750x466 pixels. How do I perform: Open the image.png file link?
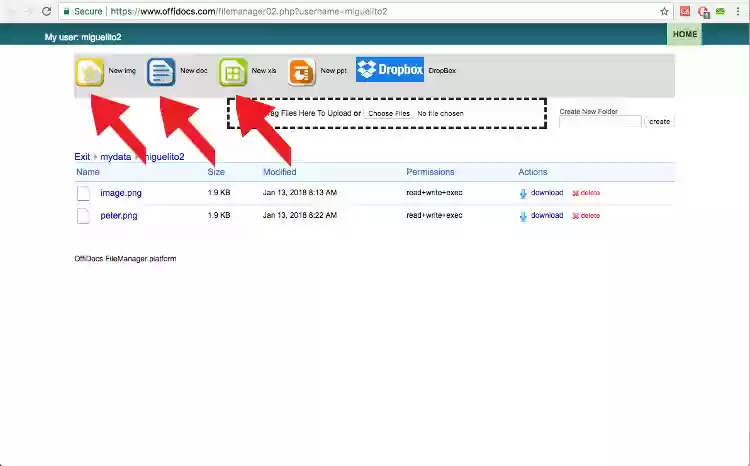[x=121, y=193]
